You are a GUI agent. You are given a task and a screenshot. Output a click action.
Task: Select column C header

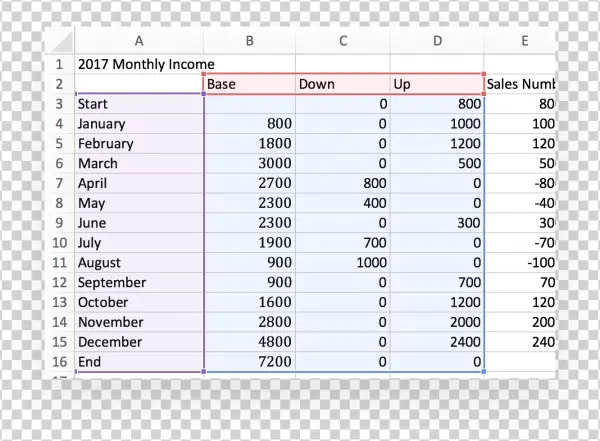click(343, 41)
